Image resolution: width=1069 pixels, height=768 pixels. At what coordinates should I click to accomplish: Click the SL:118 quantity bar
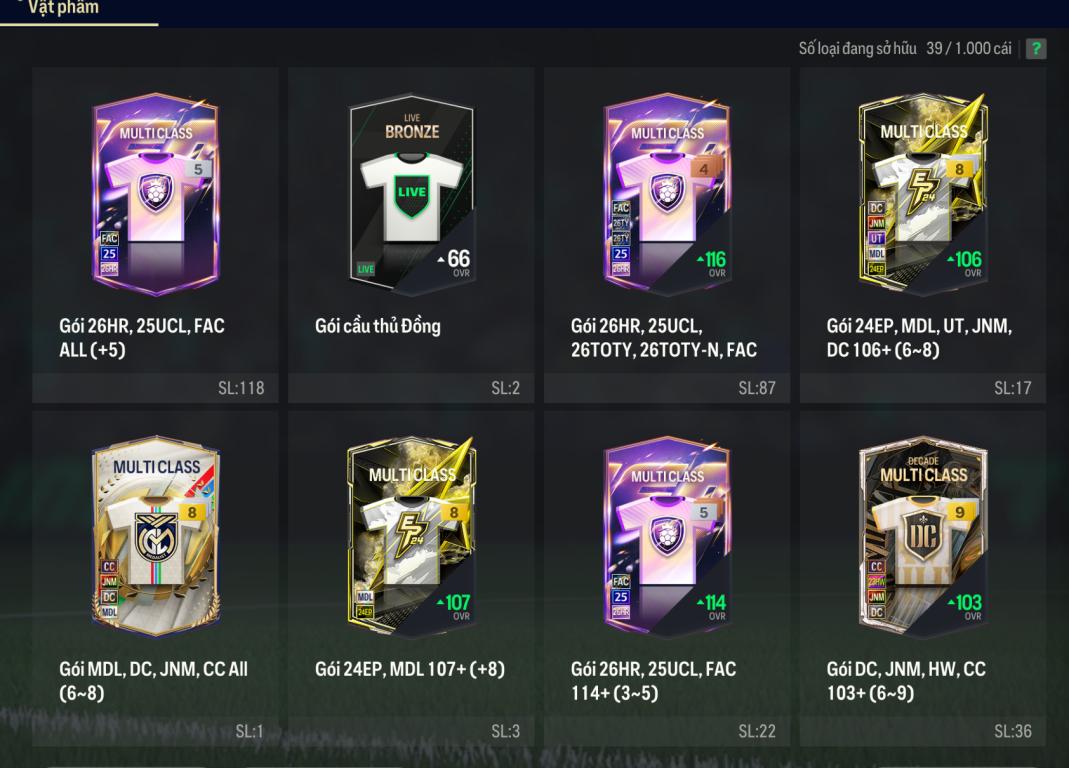pos(155,388)
